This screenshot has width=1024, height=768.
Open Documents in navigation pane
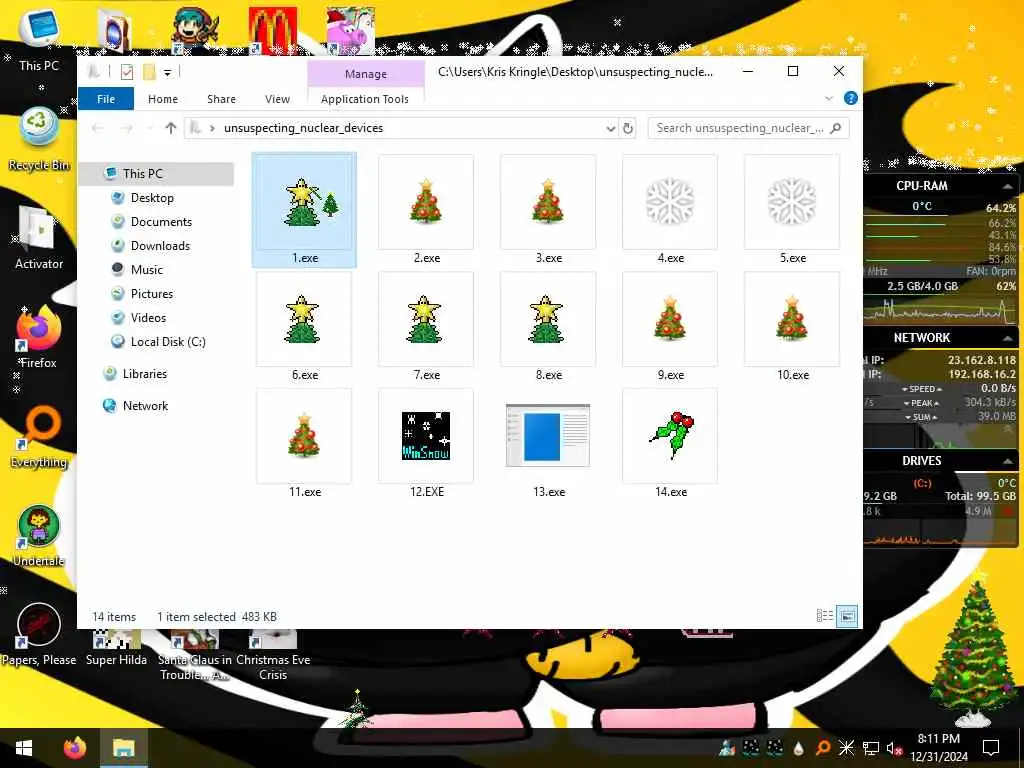coord(161,222)
